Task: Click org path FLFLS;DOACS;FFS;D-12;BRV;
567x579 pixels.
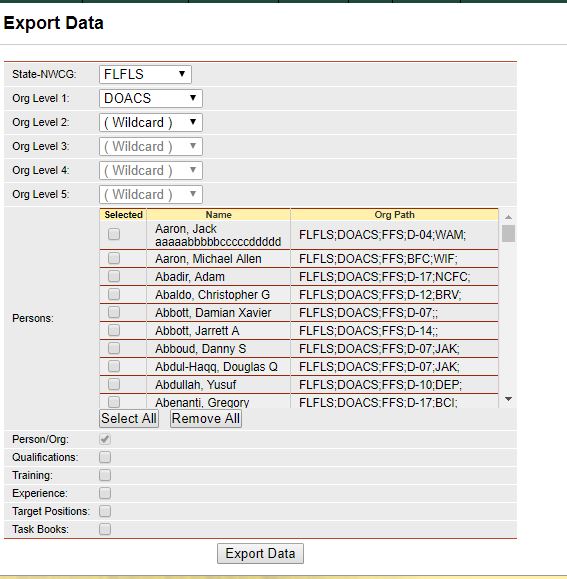Action: [380, 295]
